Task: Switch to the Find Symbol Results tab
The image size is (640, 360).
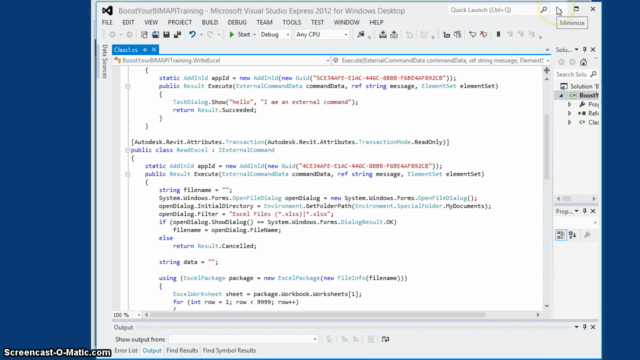Action: click(229, 351)
